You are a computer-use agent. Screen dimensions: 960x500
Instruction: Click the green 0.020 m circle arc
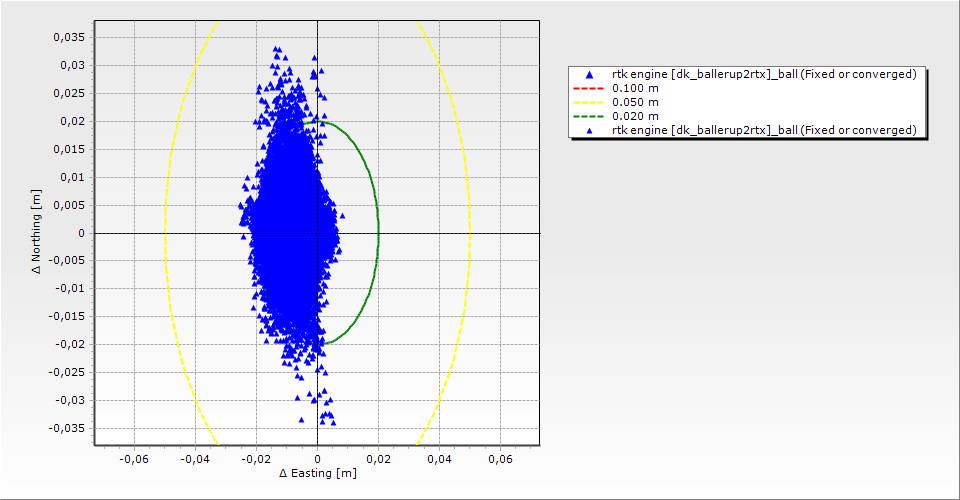[x=378, y=233]
